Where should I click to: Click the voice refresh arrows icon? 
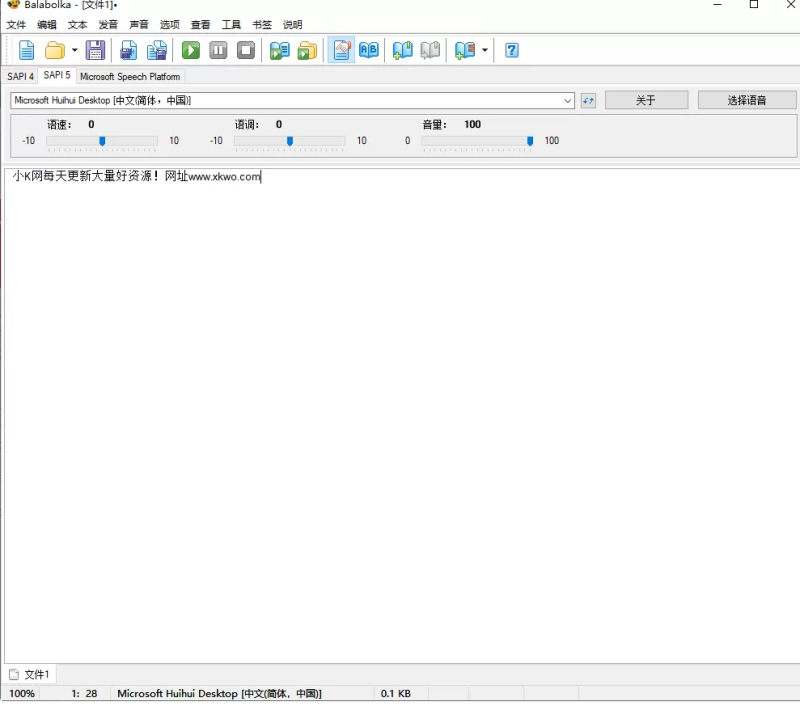pos(588,100)
